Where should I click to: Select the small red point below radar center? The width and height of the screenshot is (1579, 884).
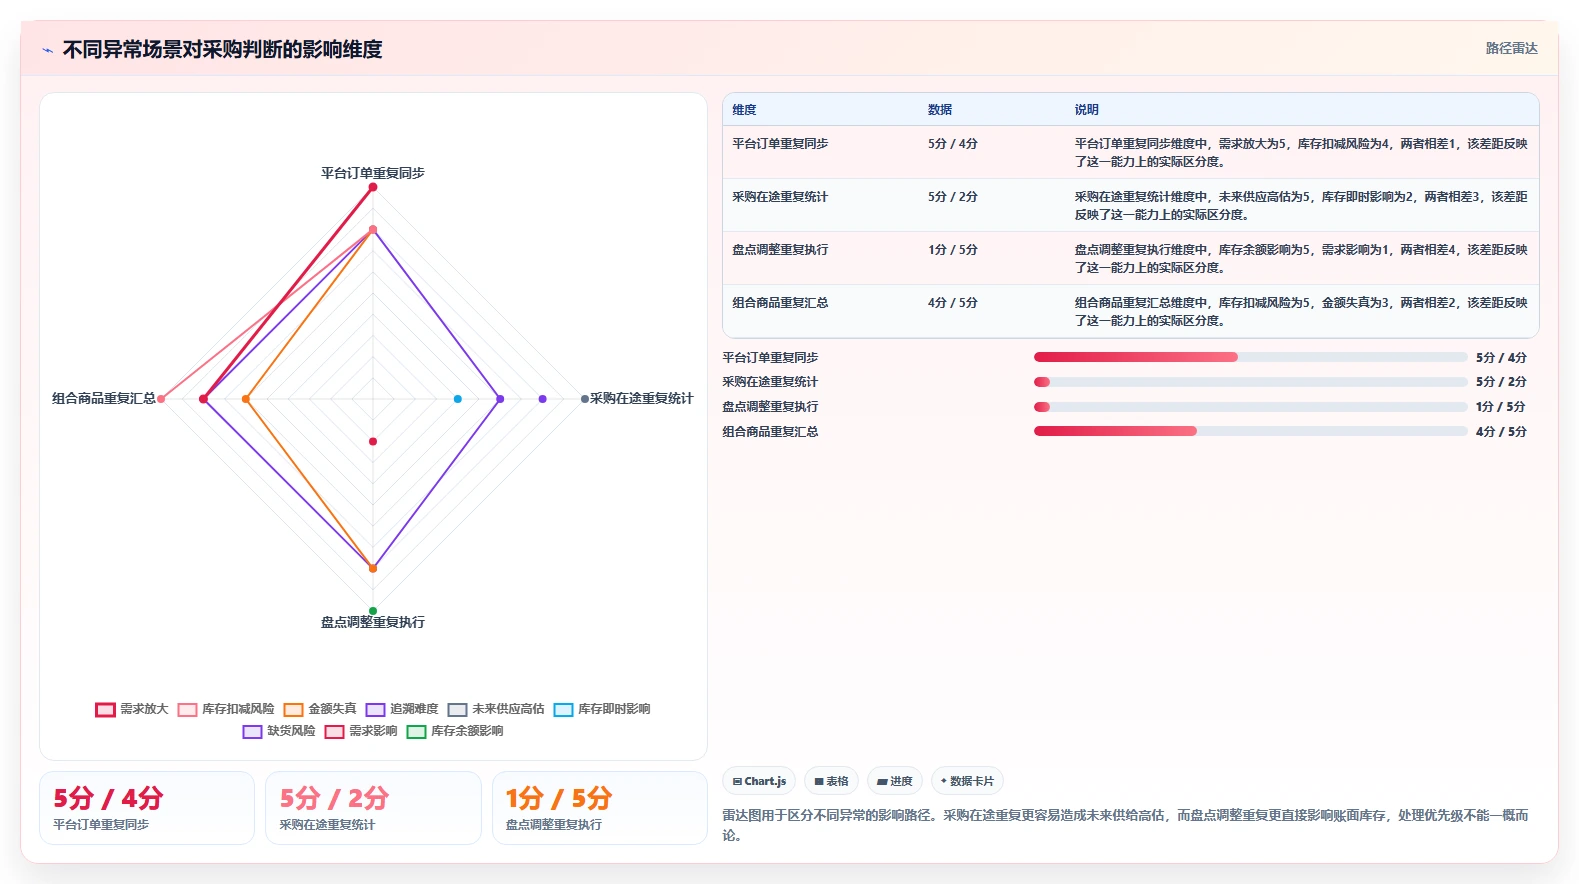click(x=373, y=441)
